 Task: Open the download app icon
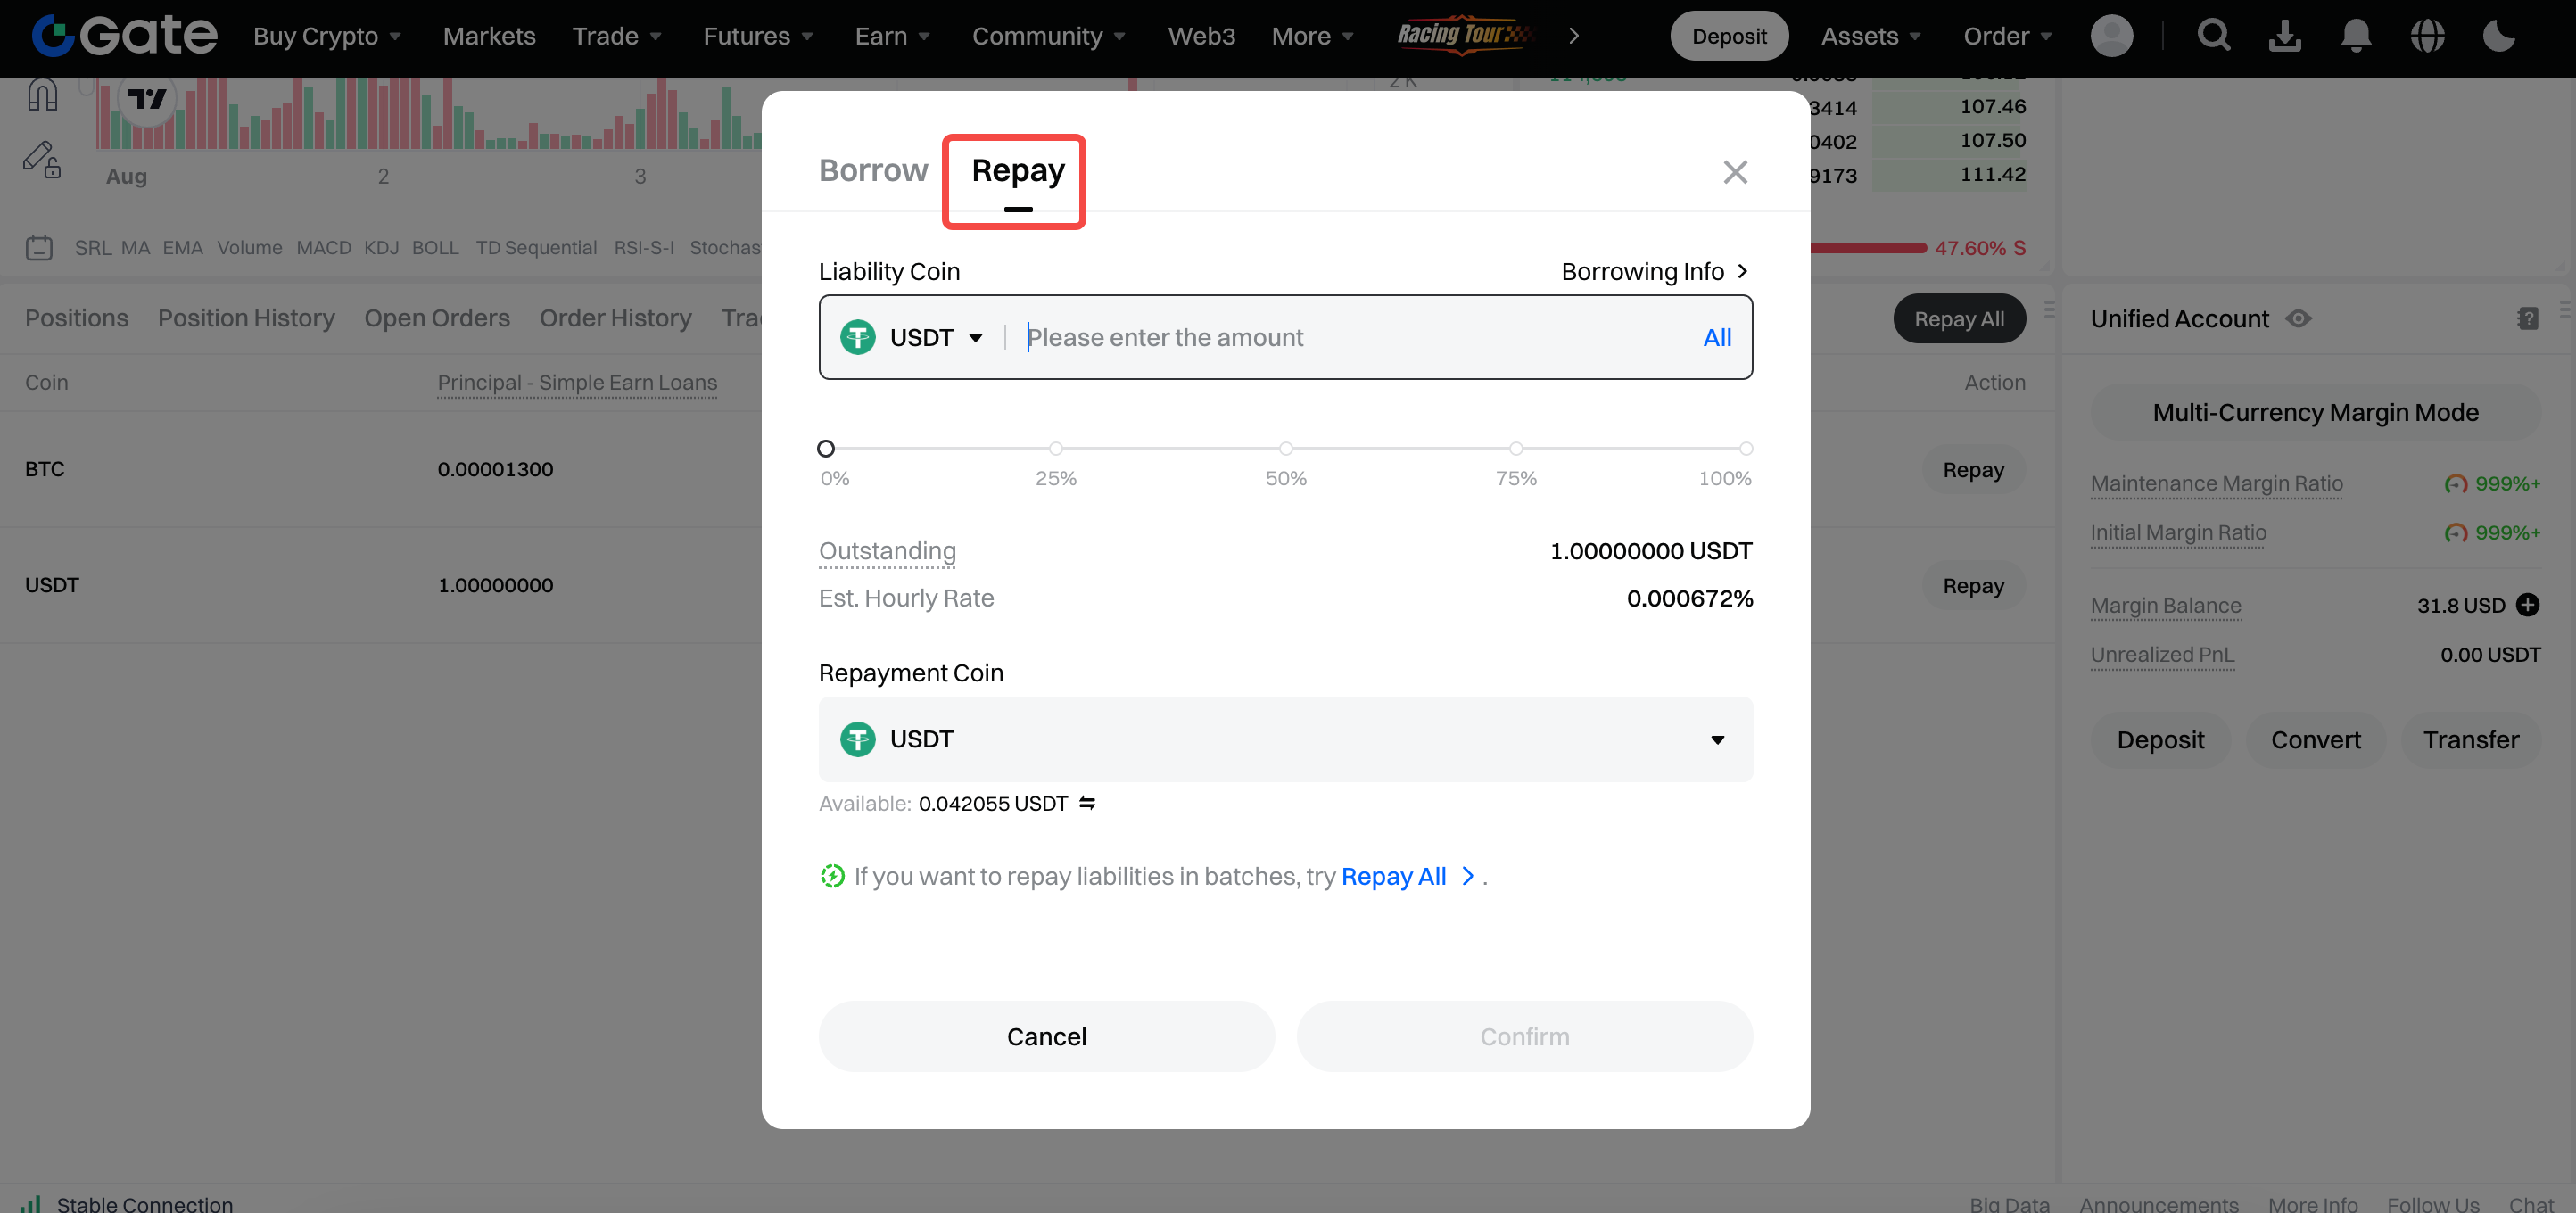pyautogui.click(x=2284, y=36)
